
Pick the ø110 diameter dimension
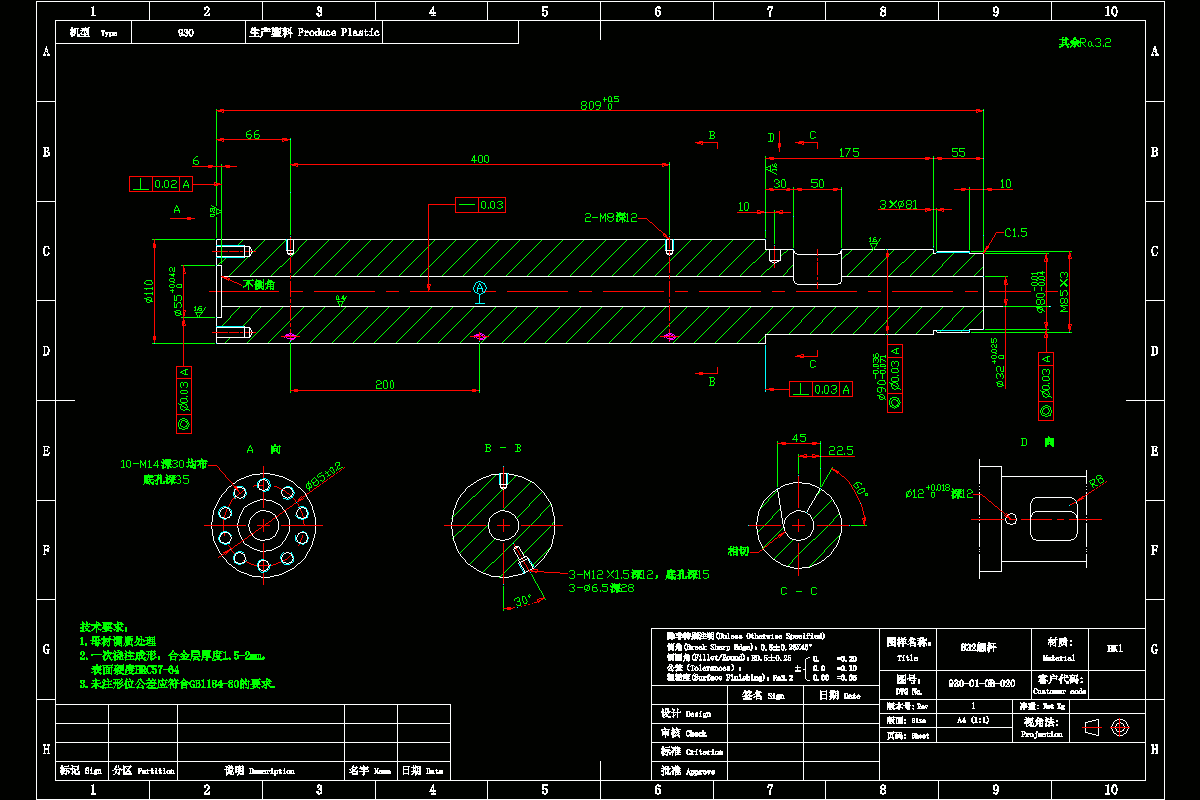(147, 291)
